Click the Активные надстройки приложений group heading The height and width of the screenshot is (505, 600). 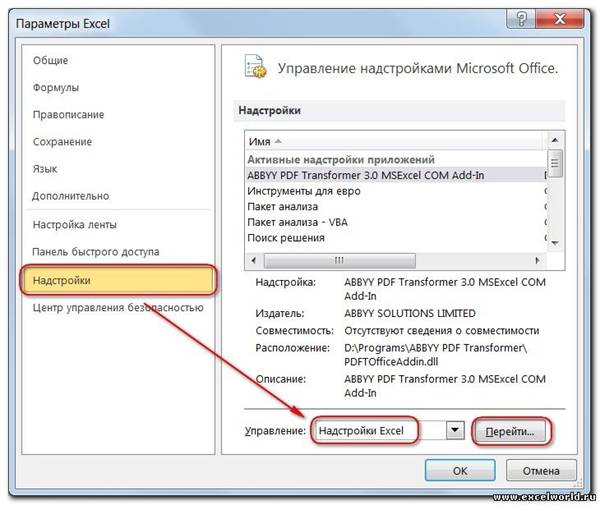pos(341,160)
